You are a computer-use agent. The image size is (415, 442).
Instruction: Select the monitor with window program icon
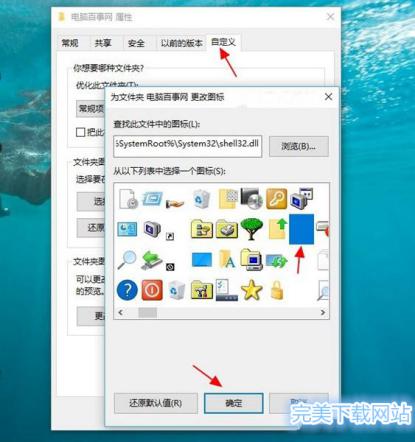[x=301, y=199]
